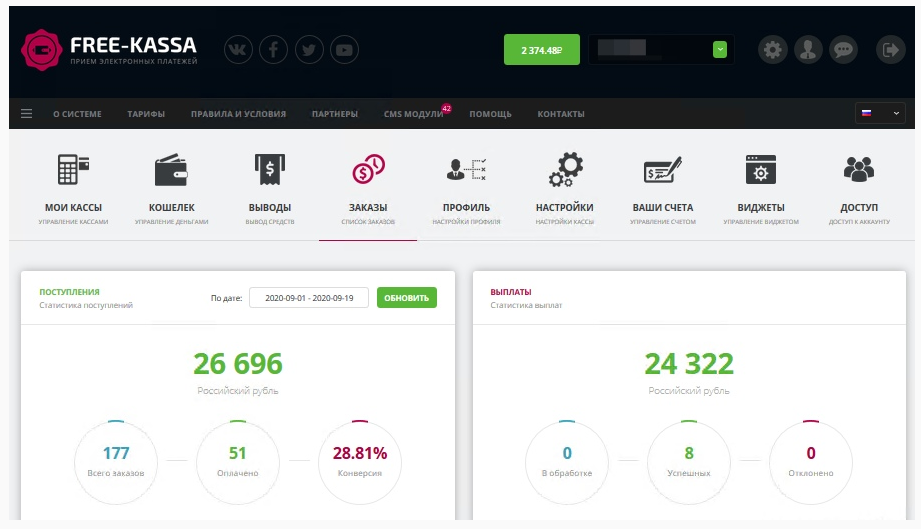Viewport: 921px width, 529px height.
Task: Open the Twitter icon link
Action: coord(309,50)
